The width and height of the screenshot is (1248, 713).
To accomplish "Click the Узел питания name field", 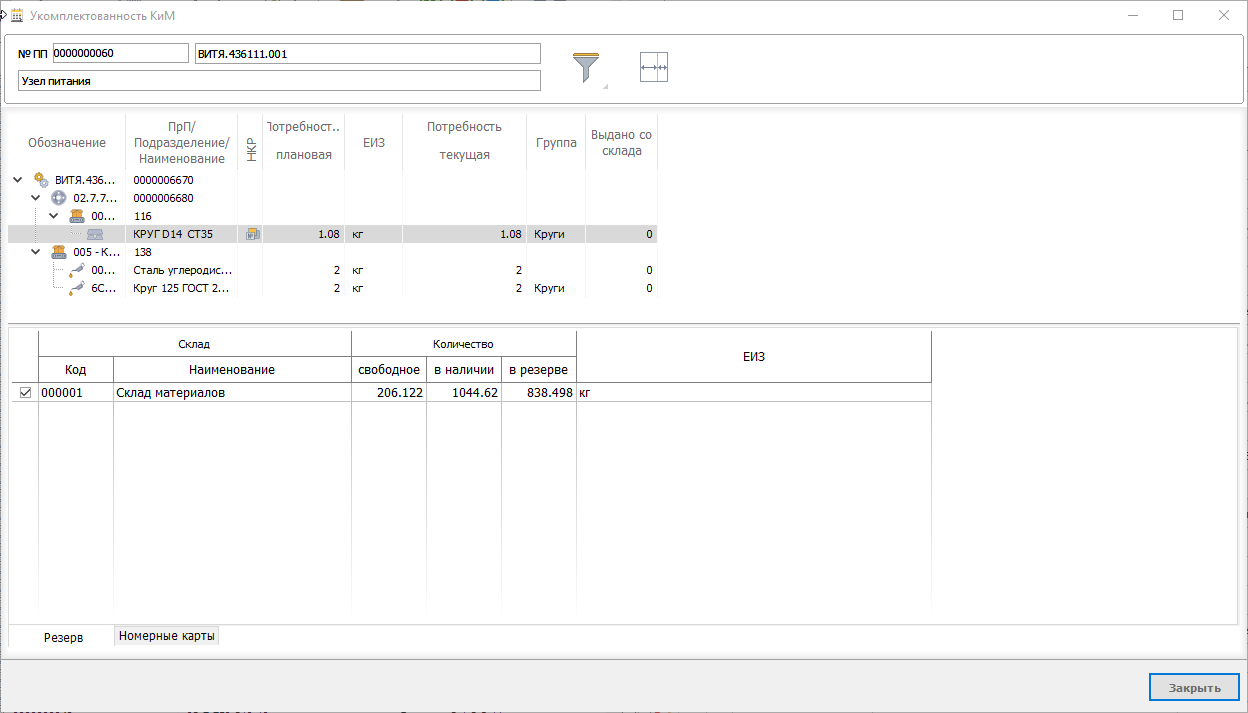I will point(279,81).
